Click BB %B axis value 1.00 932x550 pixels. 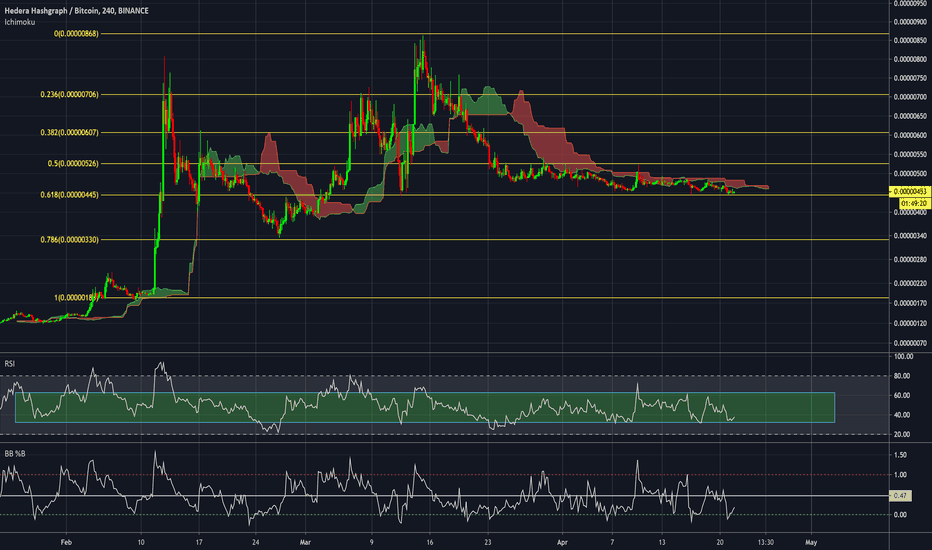click(900, 475)
